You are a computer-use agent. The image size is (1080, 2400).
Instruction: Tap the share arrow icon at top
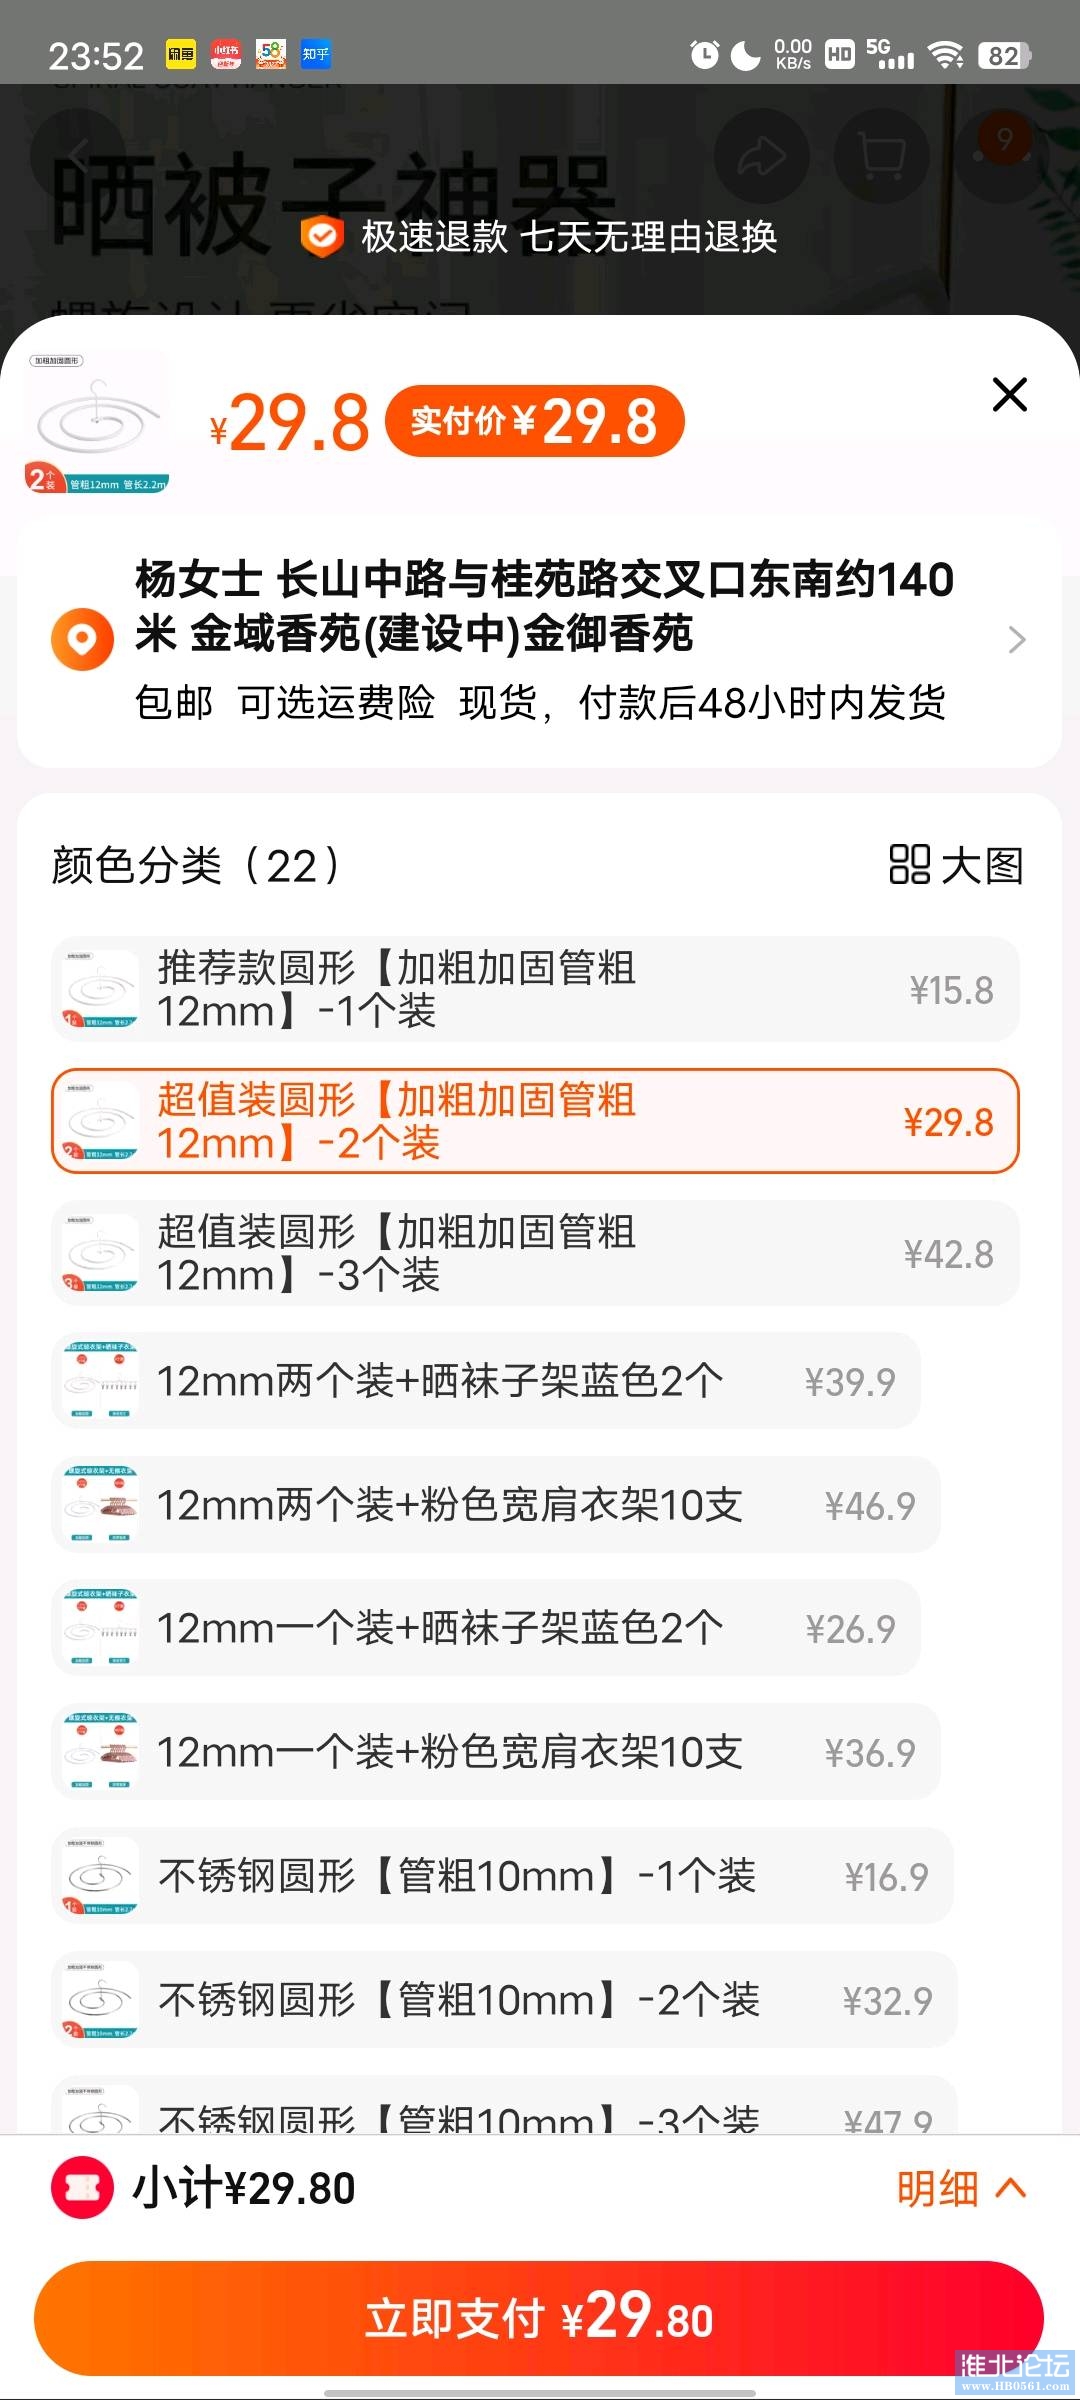pos(761,156)
